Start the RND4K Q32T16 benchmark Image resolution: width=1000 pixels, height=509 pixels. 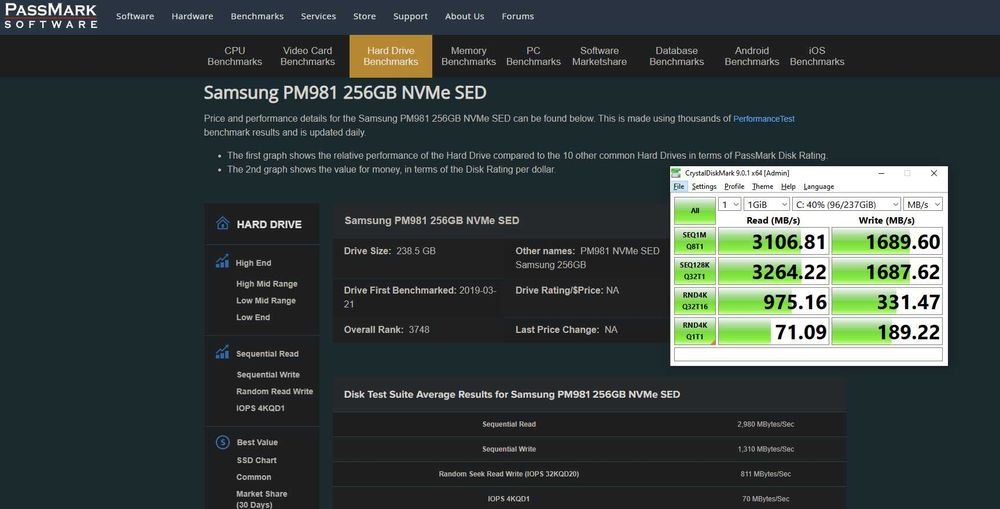694,301
